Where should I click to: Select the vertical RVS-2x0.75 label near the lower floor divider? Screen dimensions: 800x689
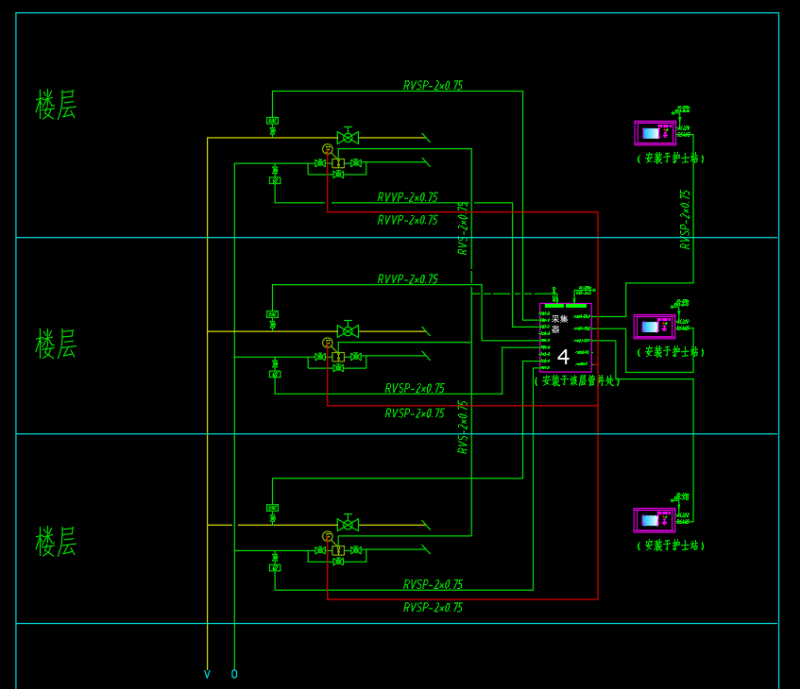click(463, 427)
